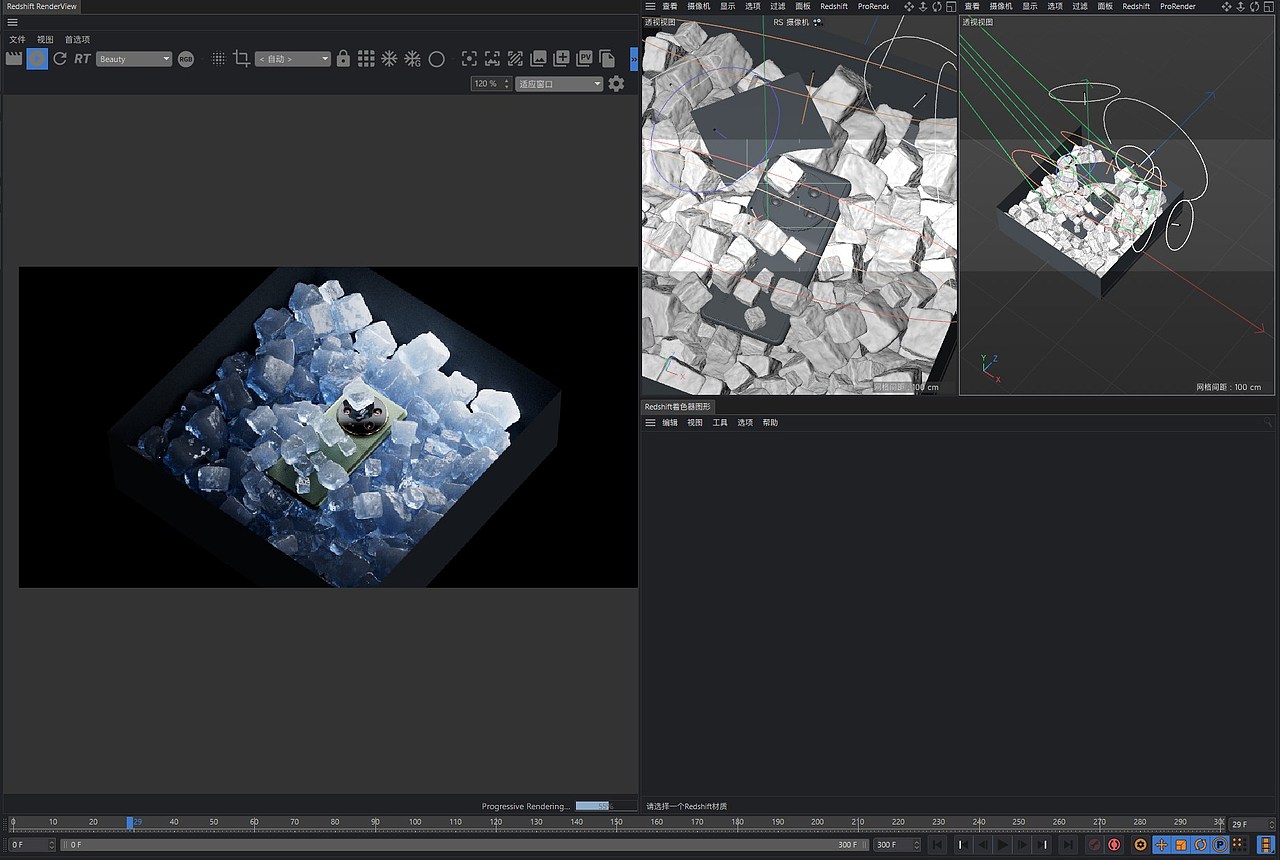Click the left viewport maximize toggle icon
Image resolution: width=1280 pixels, height=860 pixels.
pos(951,6)
